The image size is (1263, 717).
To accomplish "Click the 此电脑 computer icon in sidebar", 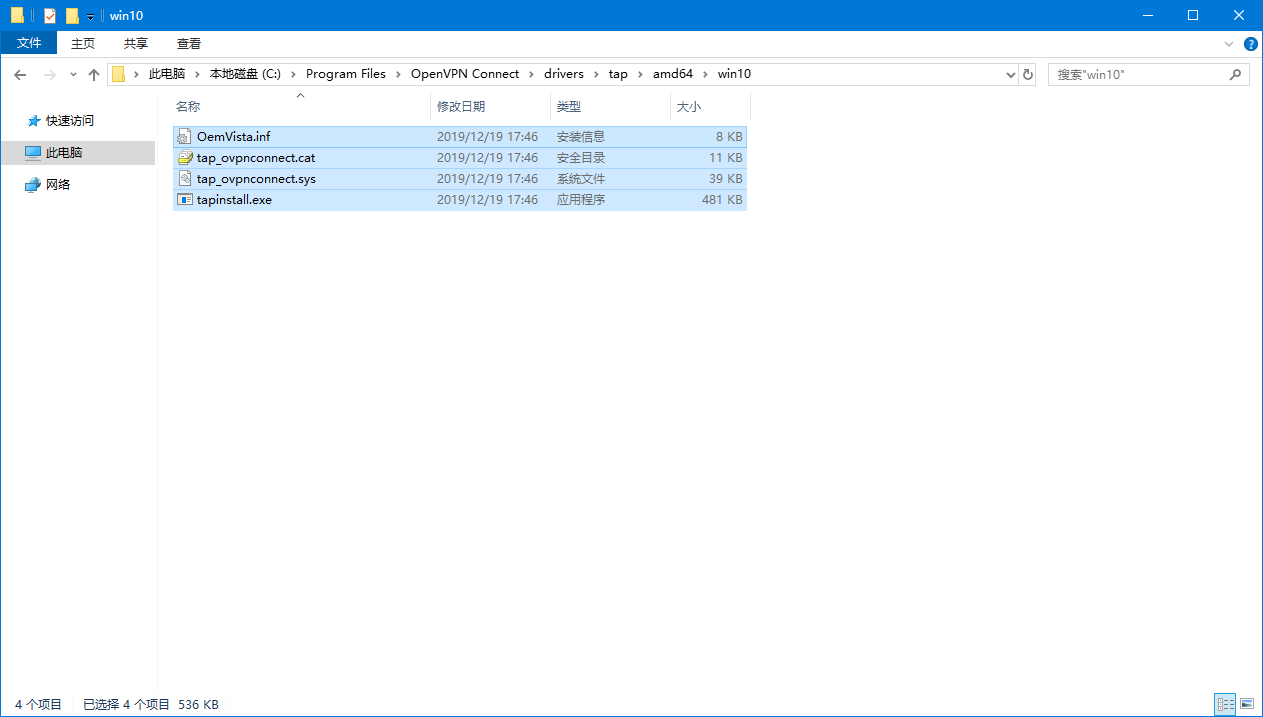I will (33, 153).
